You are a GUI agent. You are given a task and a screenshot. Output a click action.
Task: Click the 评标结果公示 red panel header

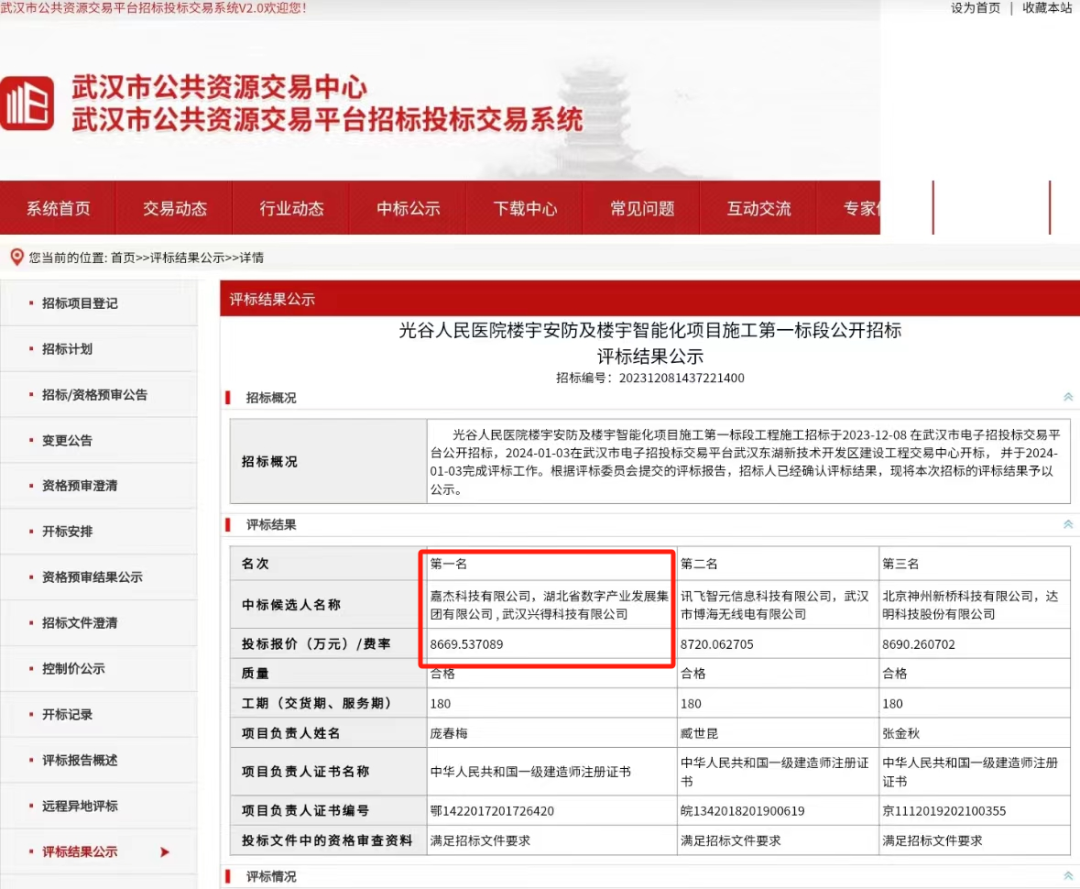pyautogui.click(x=650, y=300)
